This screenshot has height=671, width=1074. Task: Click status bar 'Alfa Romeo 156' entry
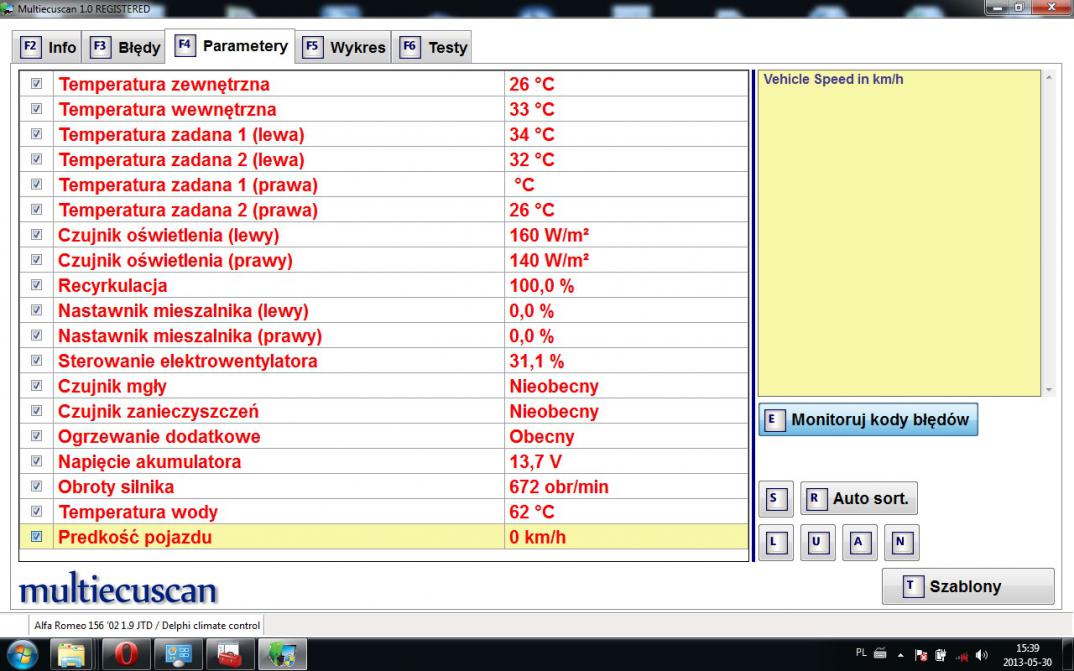tap(147, 625)
